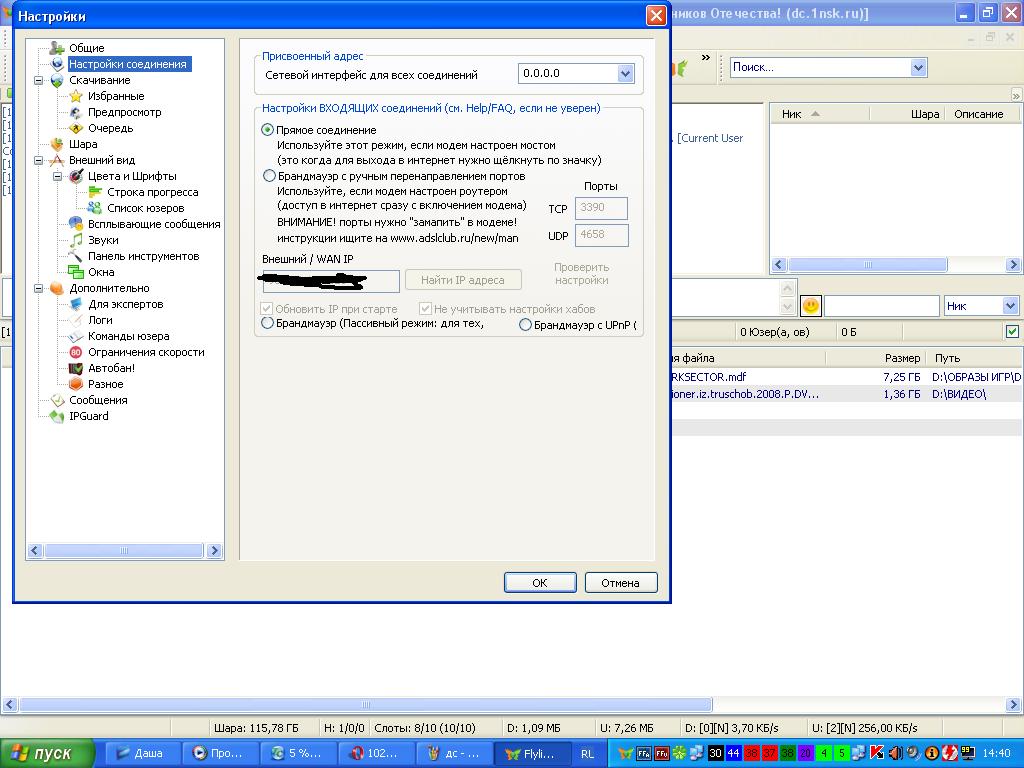Click the Звуки music note icon
Viewport: 1024px width, 768px height.
coord(76,240)
